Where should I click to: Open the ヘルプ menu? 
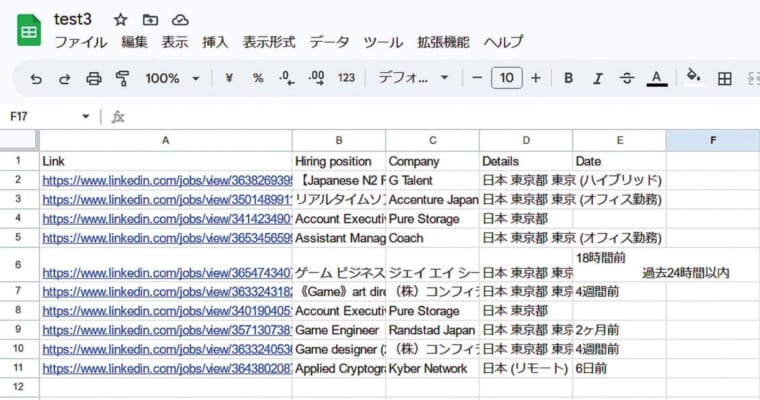504,42
